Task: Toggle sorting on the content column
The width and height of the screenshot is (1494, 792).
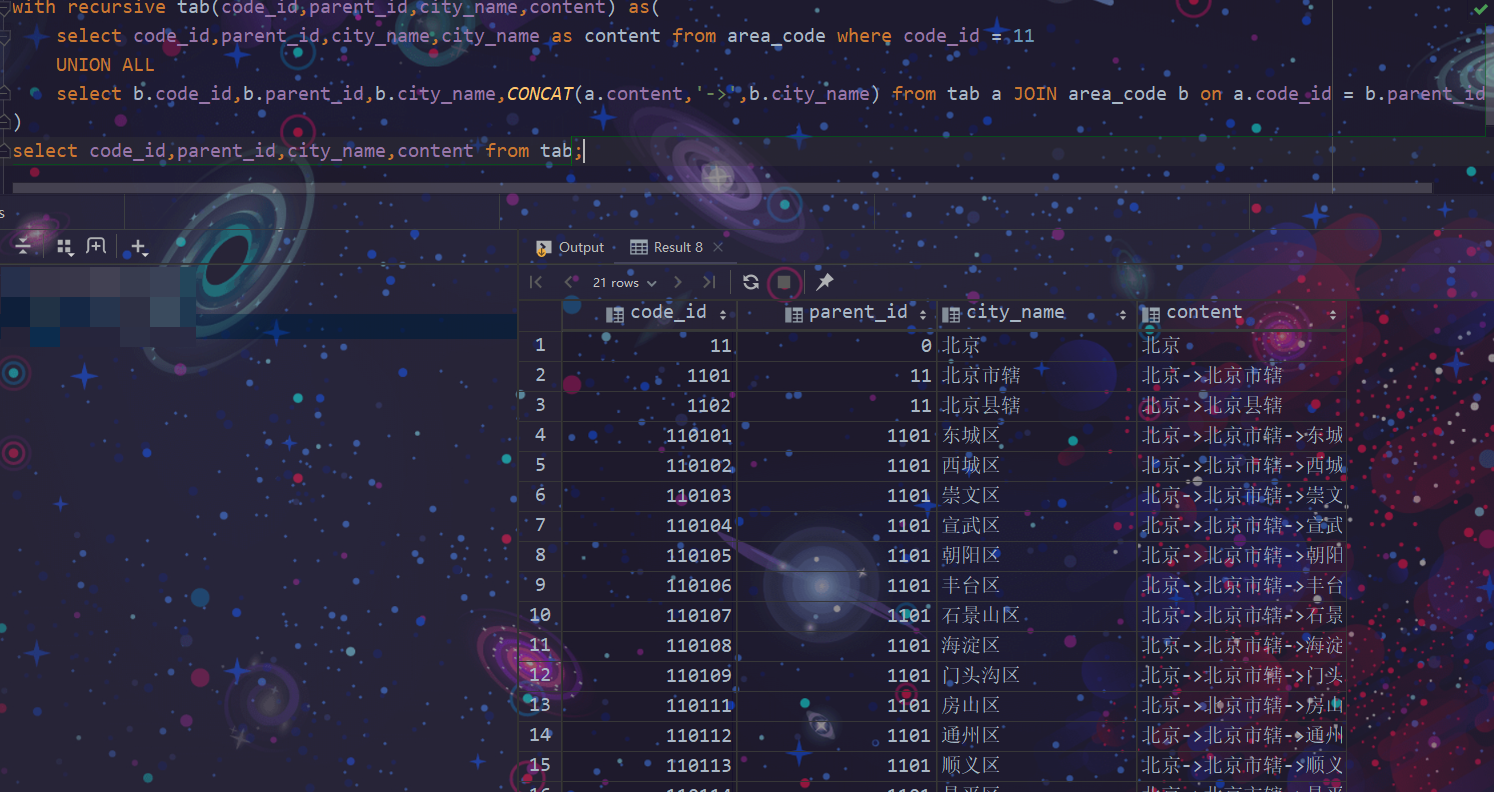Action: coord(1334,312)
